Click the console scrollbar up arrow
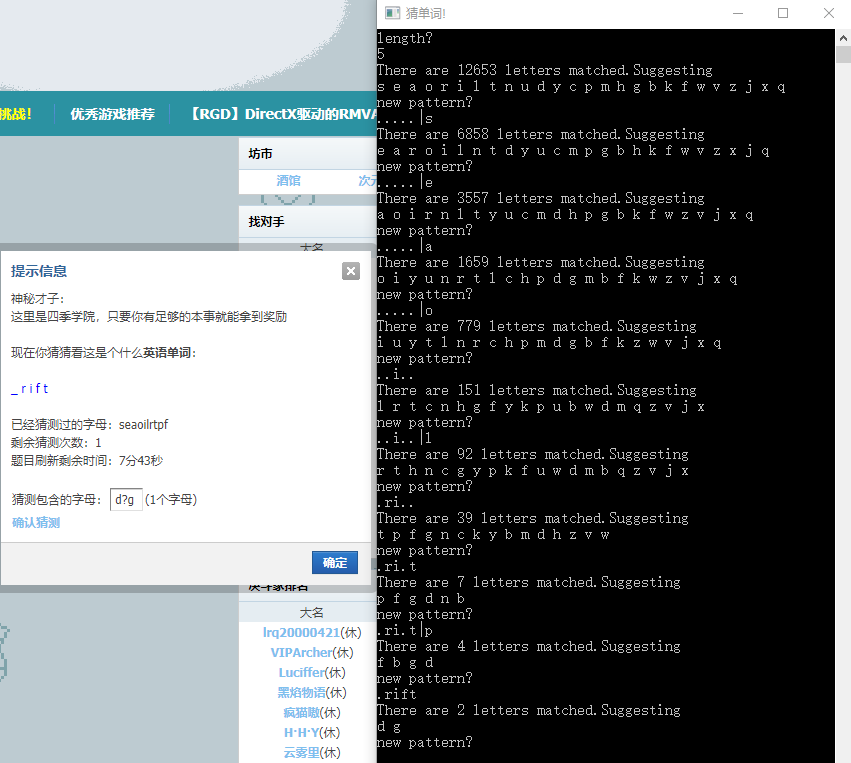Image resolution: width=851 pixels, height=763 pixels. [x=843, y=38]
